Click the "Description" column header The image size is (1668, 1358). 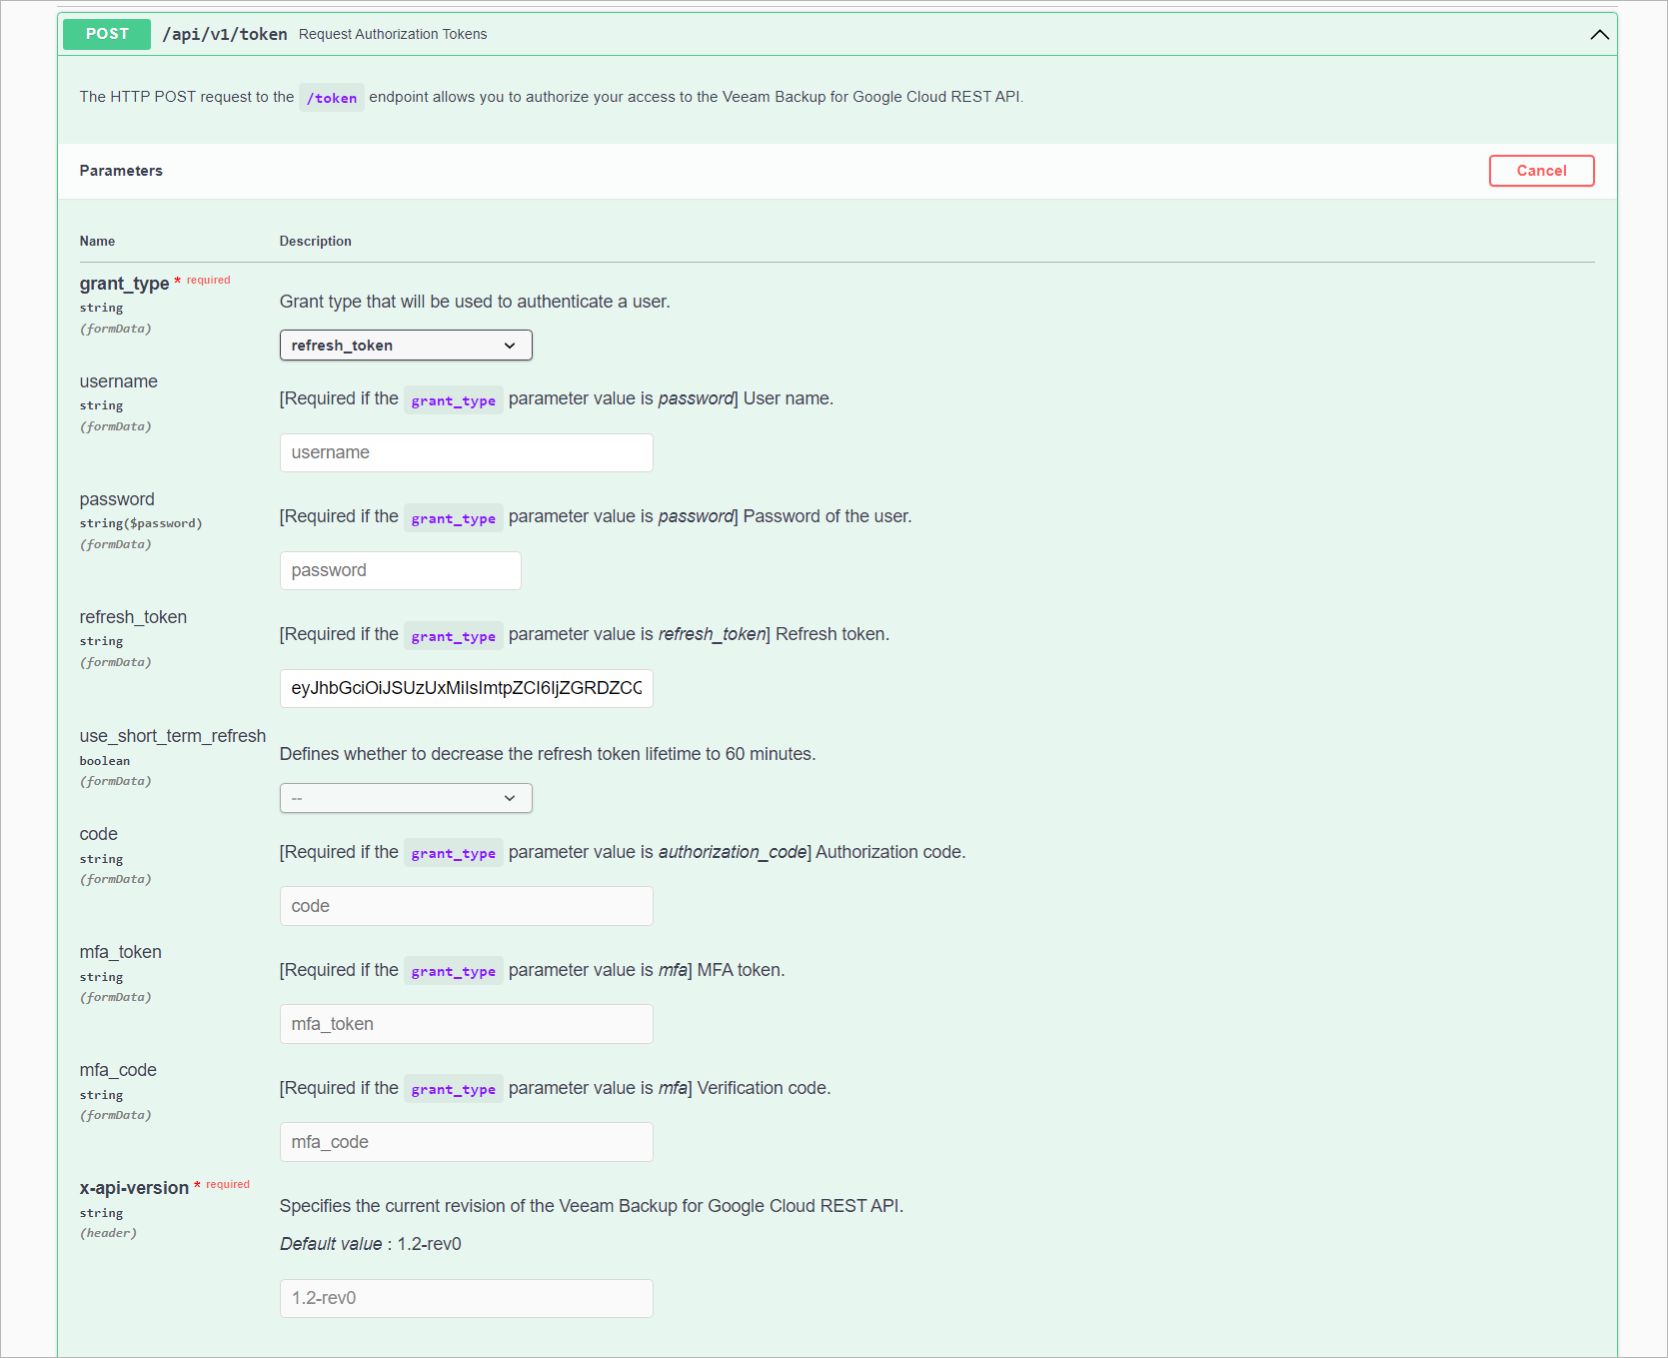pos(315,241)
